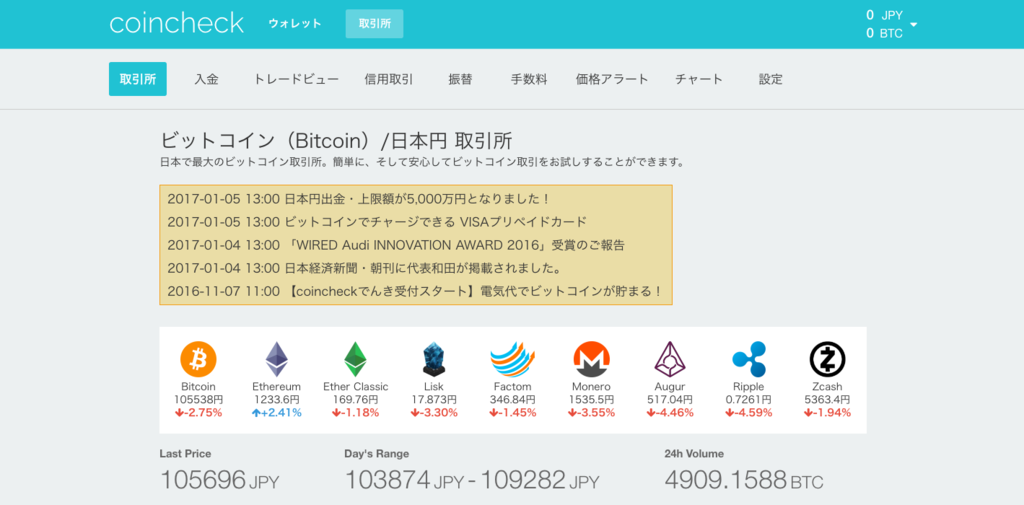Click the Bitcoin coin icon
This screenshot has width=1024, height=505.
point(198,359)
